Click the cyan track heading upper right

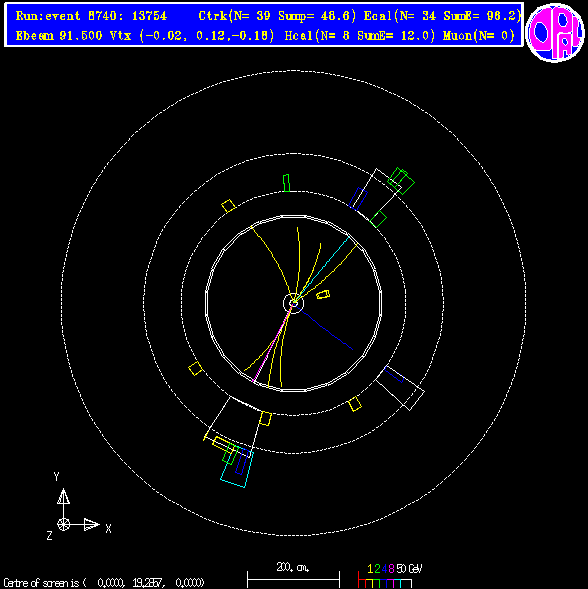coord(323,269)
